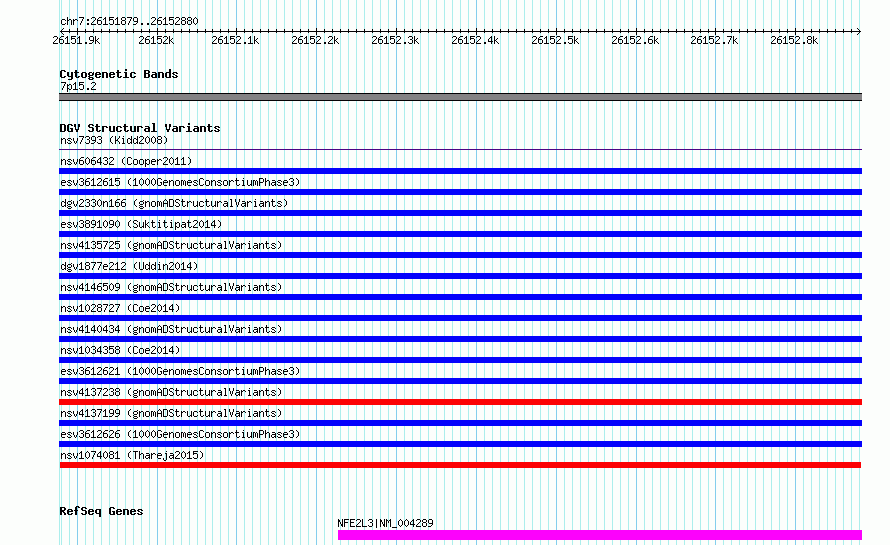890x545 pixels.
Task: Click the 26152k ruler tick label
Action: coord(156,40)
